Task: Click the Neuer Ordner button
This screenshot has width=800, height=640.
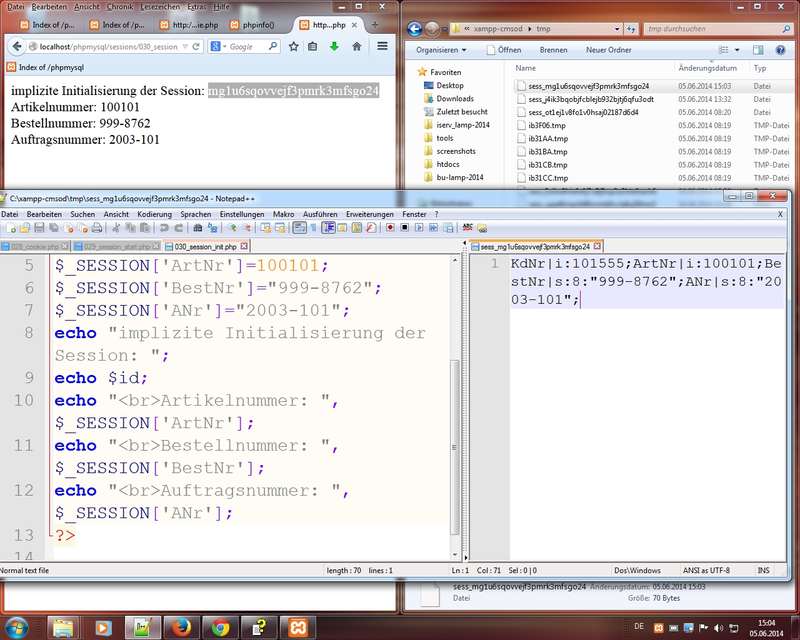Action: 608,49
